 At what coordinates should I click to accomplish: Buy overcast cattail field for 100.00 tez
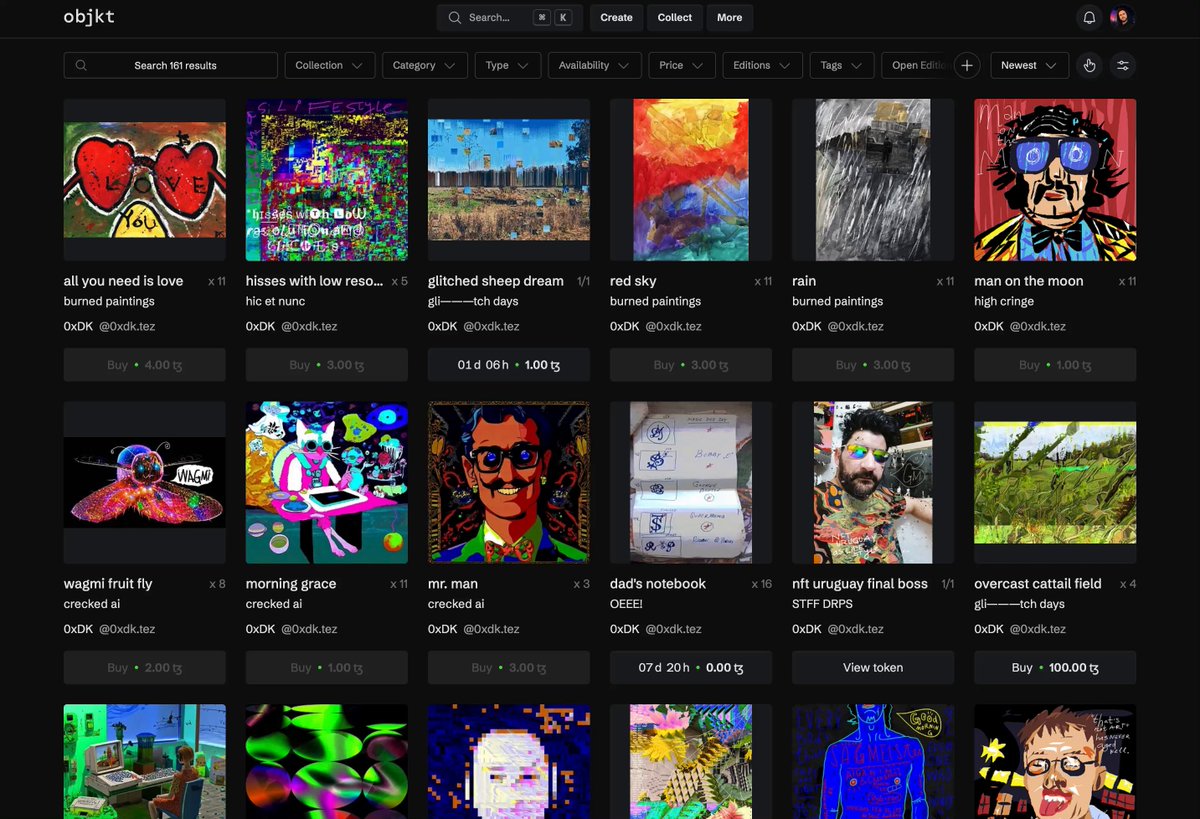[x=1055, y=668]
